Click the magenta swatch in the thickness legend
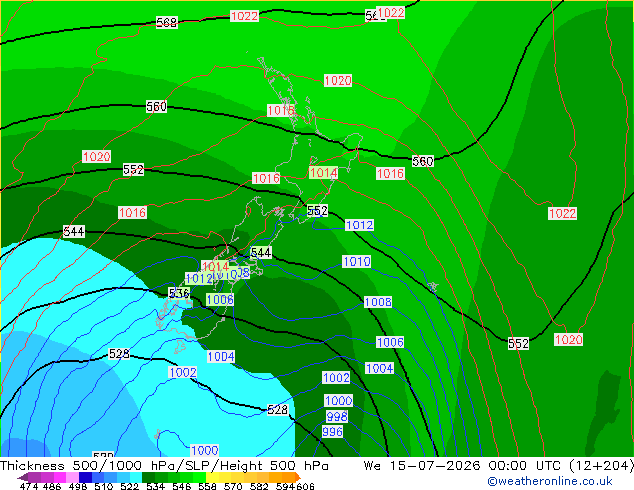 coord(59,477)
